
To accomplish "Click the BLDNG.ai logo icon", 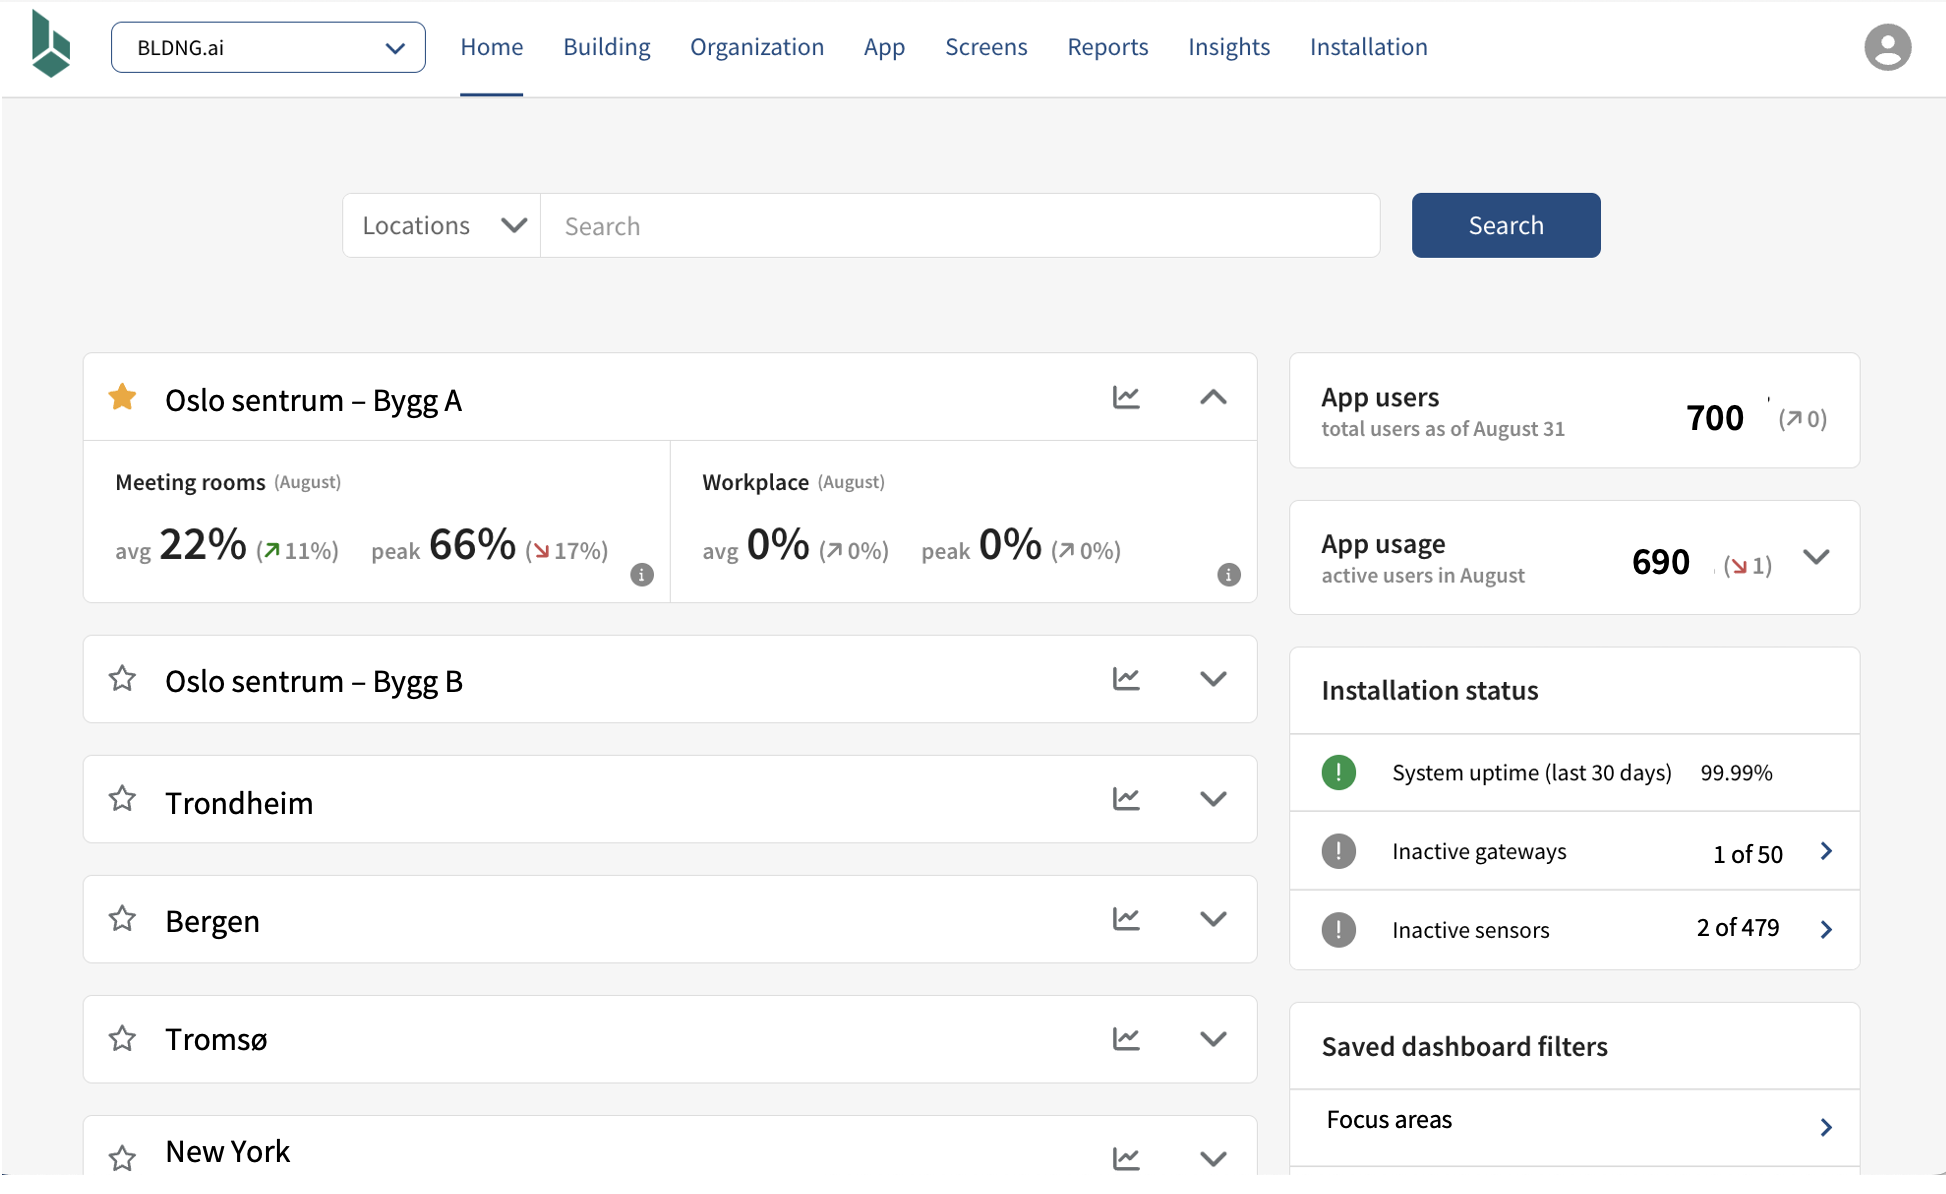I will 51,44.
